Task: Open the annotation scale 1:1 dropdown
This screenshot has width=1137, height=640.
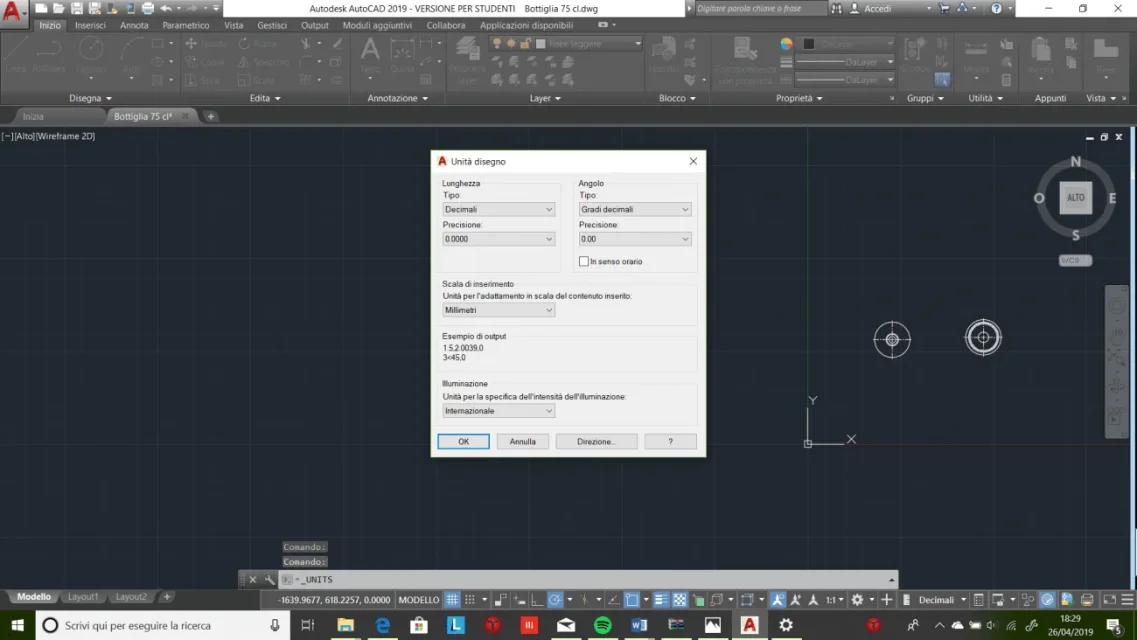Action: click(x=835, y=599)
